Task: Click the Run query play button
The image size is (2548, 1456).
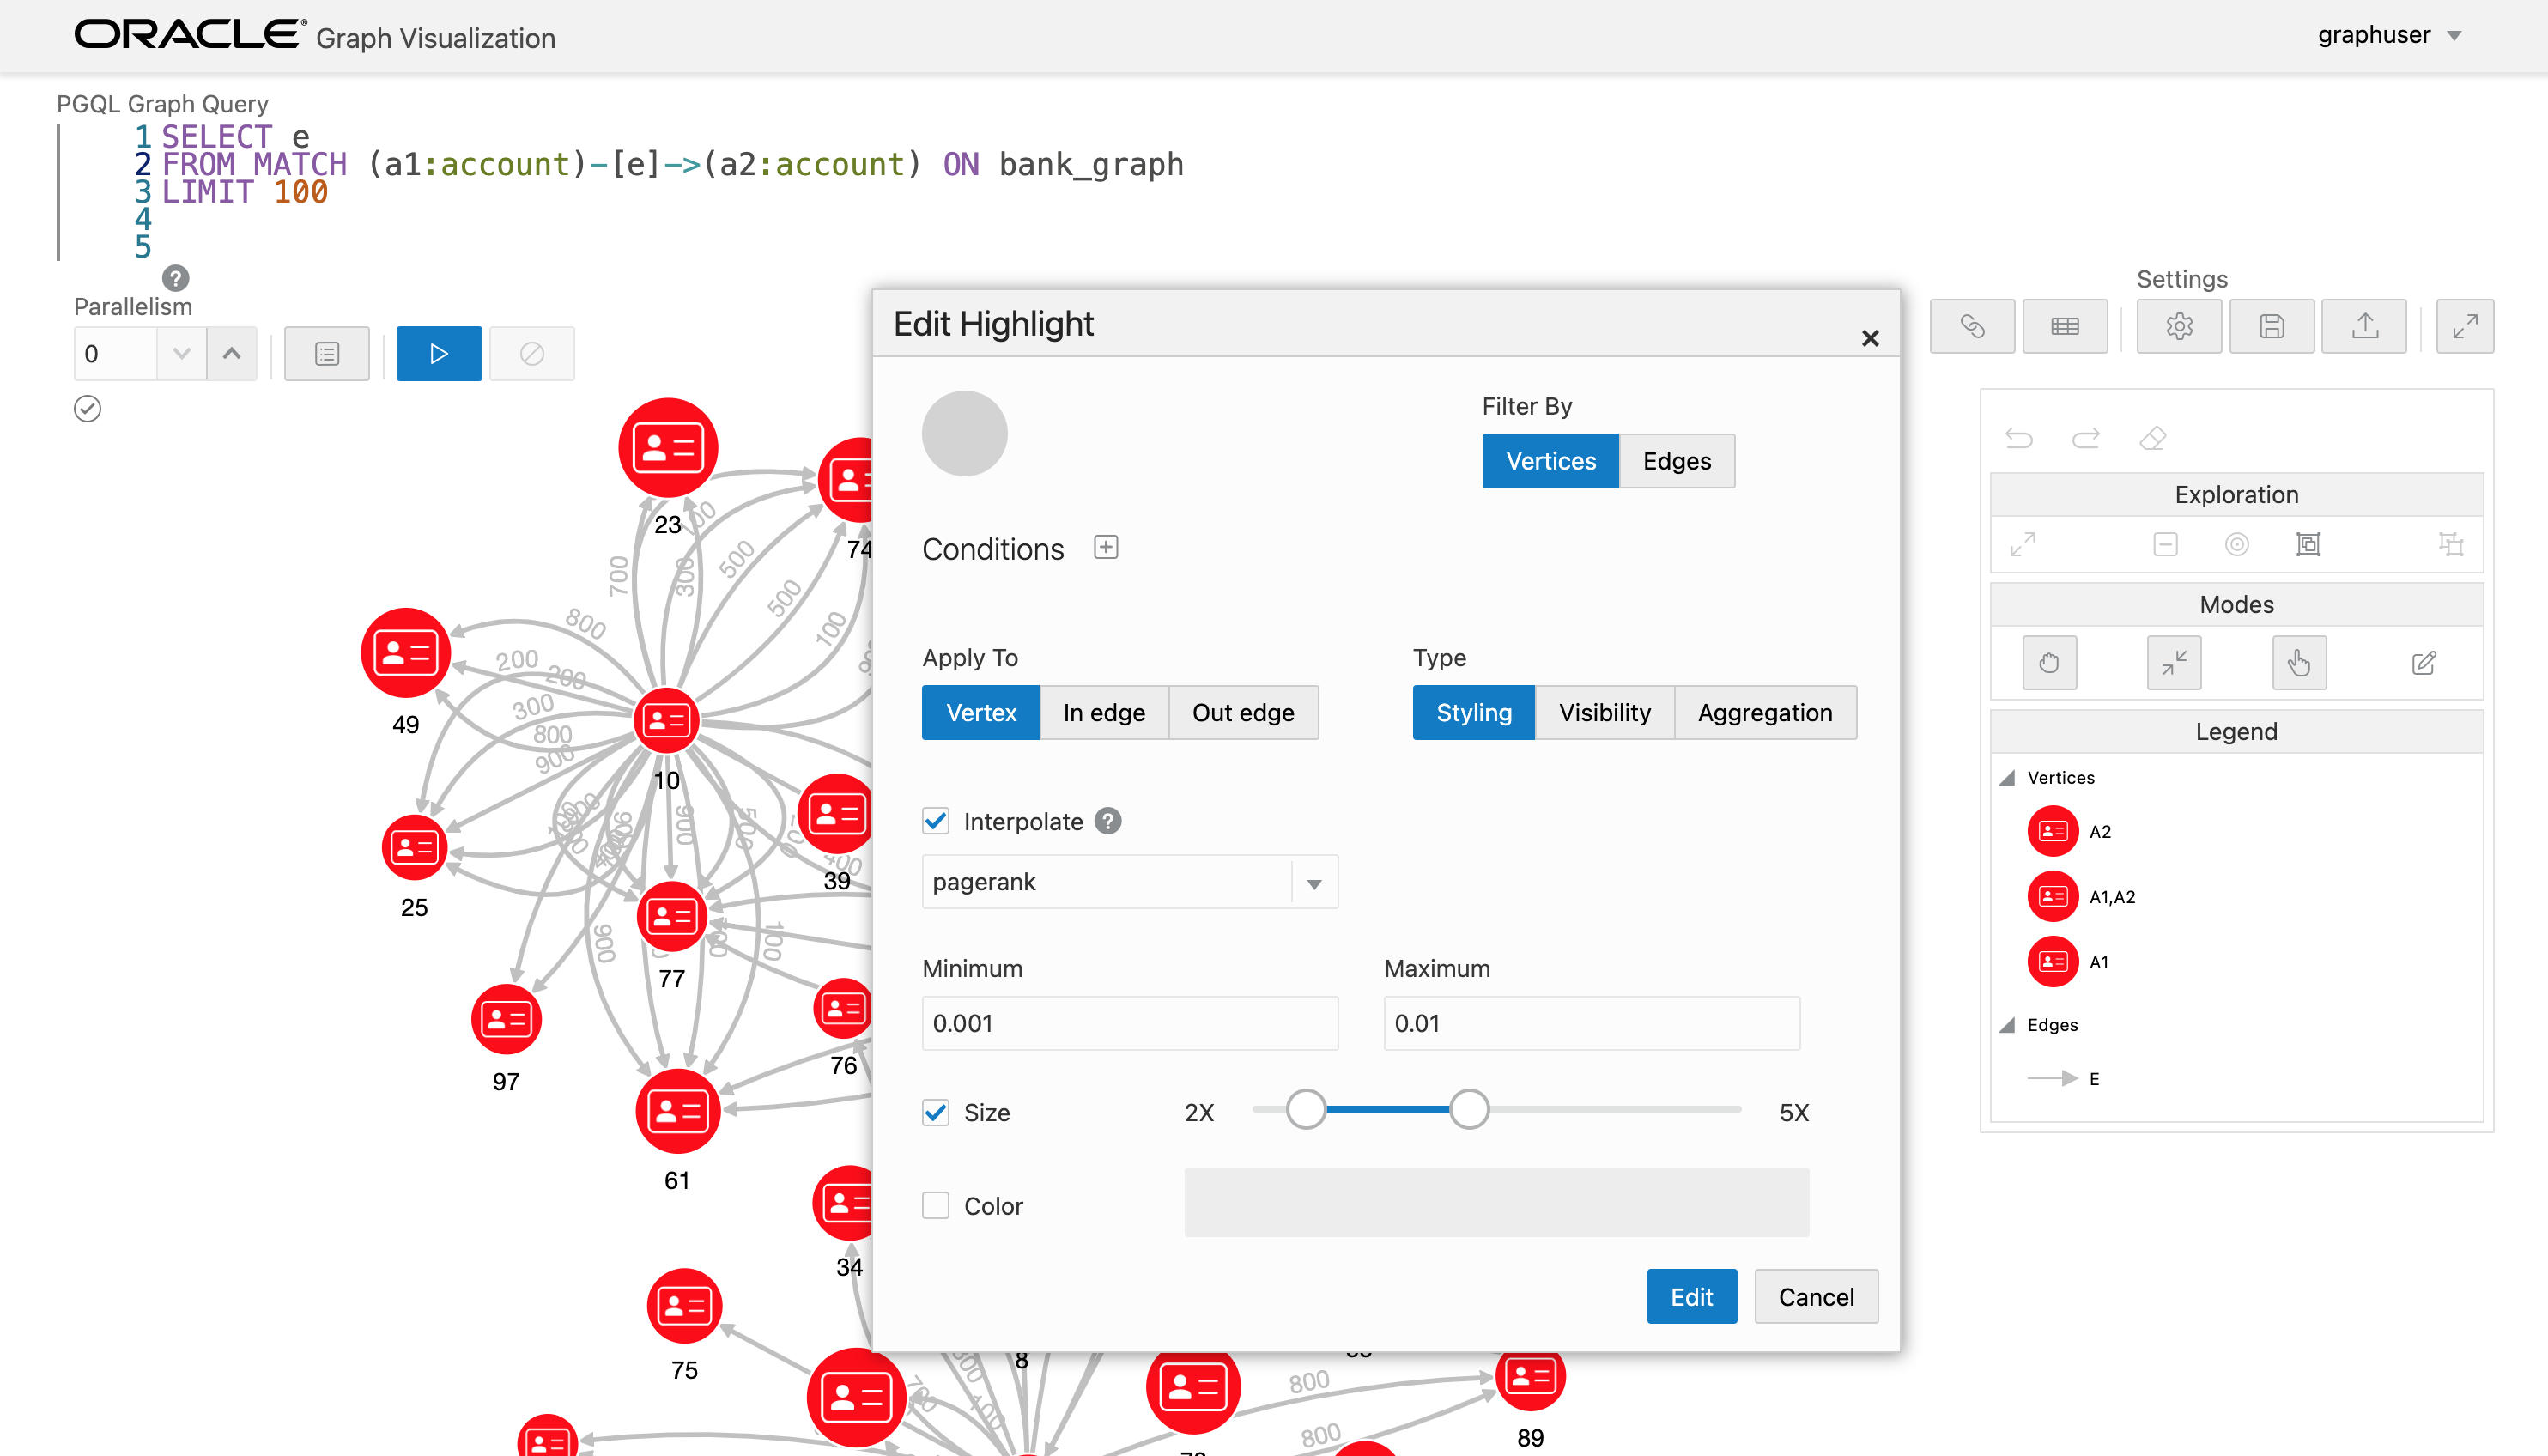Action: (438, 353)
